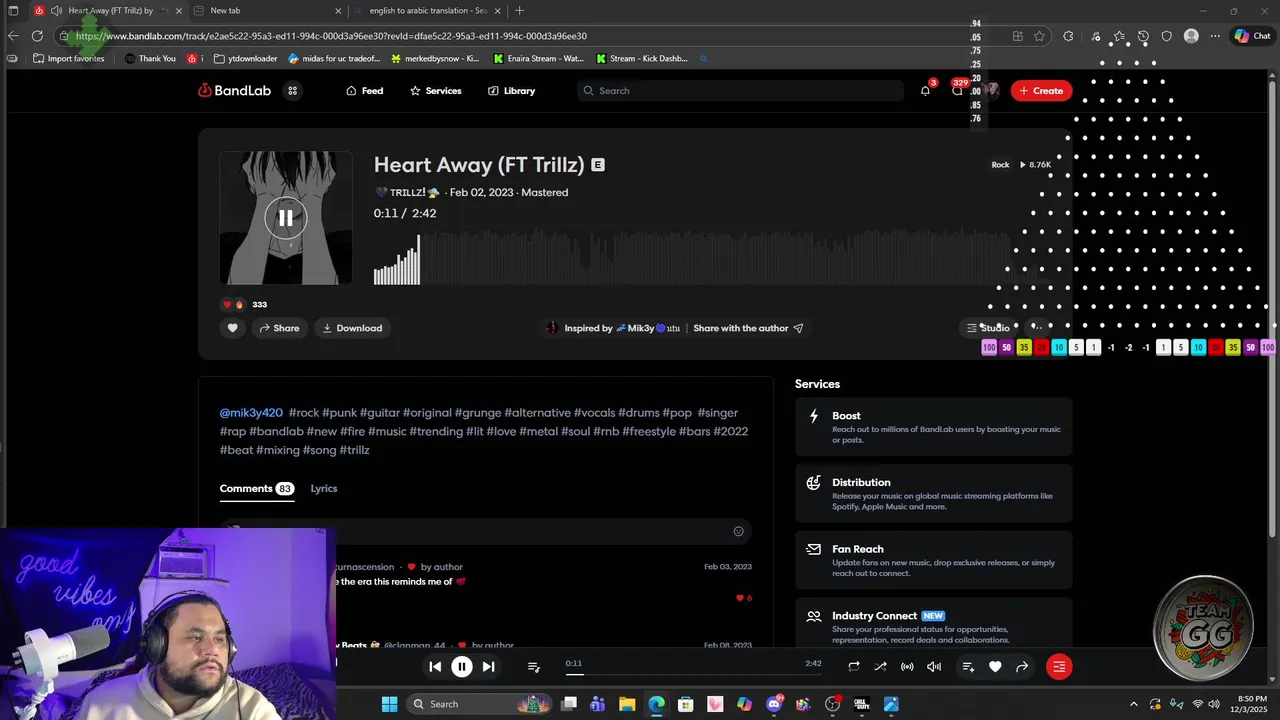The width and height of the screenshot is (1280, 720).
Task: Refresh the browser page
Action: [37, 36]
